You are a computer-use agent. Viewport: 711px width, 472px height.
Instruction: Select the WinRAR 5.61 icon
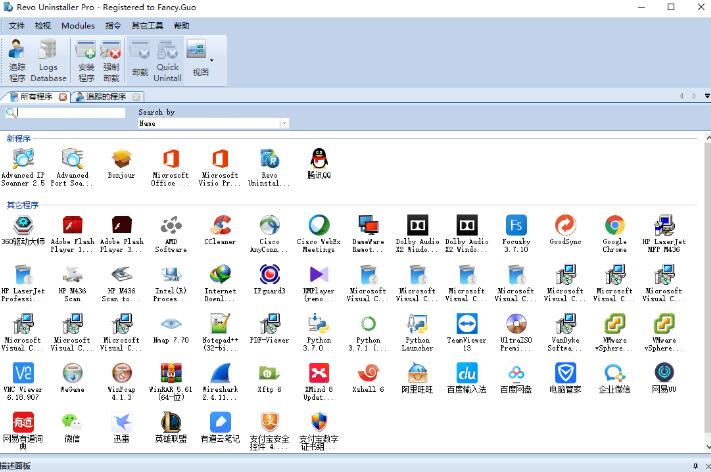pyautogui.click(x=170, y=373)
